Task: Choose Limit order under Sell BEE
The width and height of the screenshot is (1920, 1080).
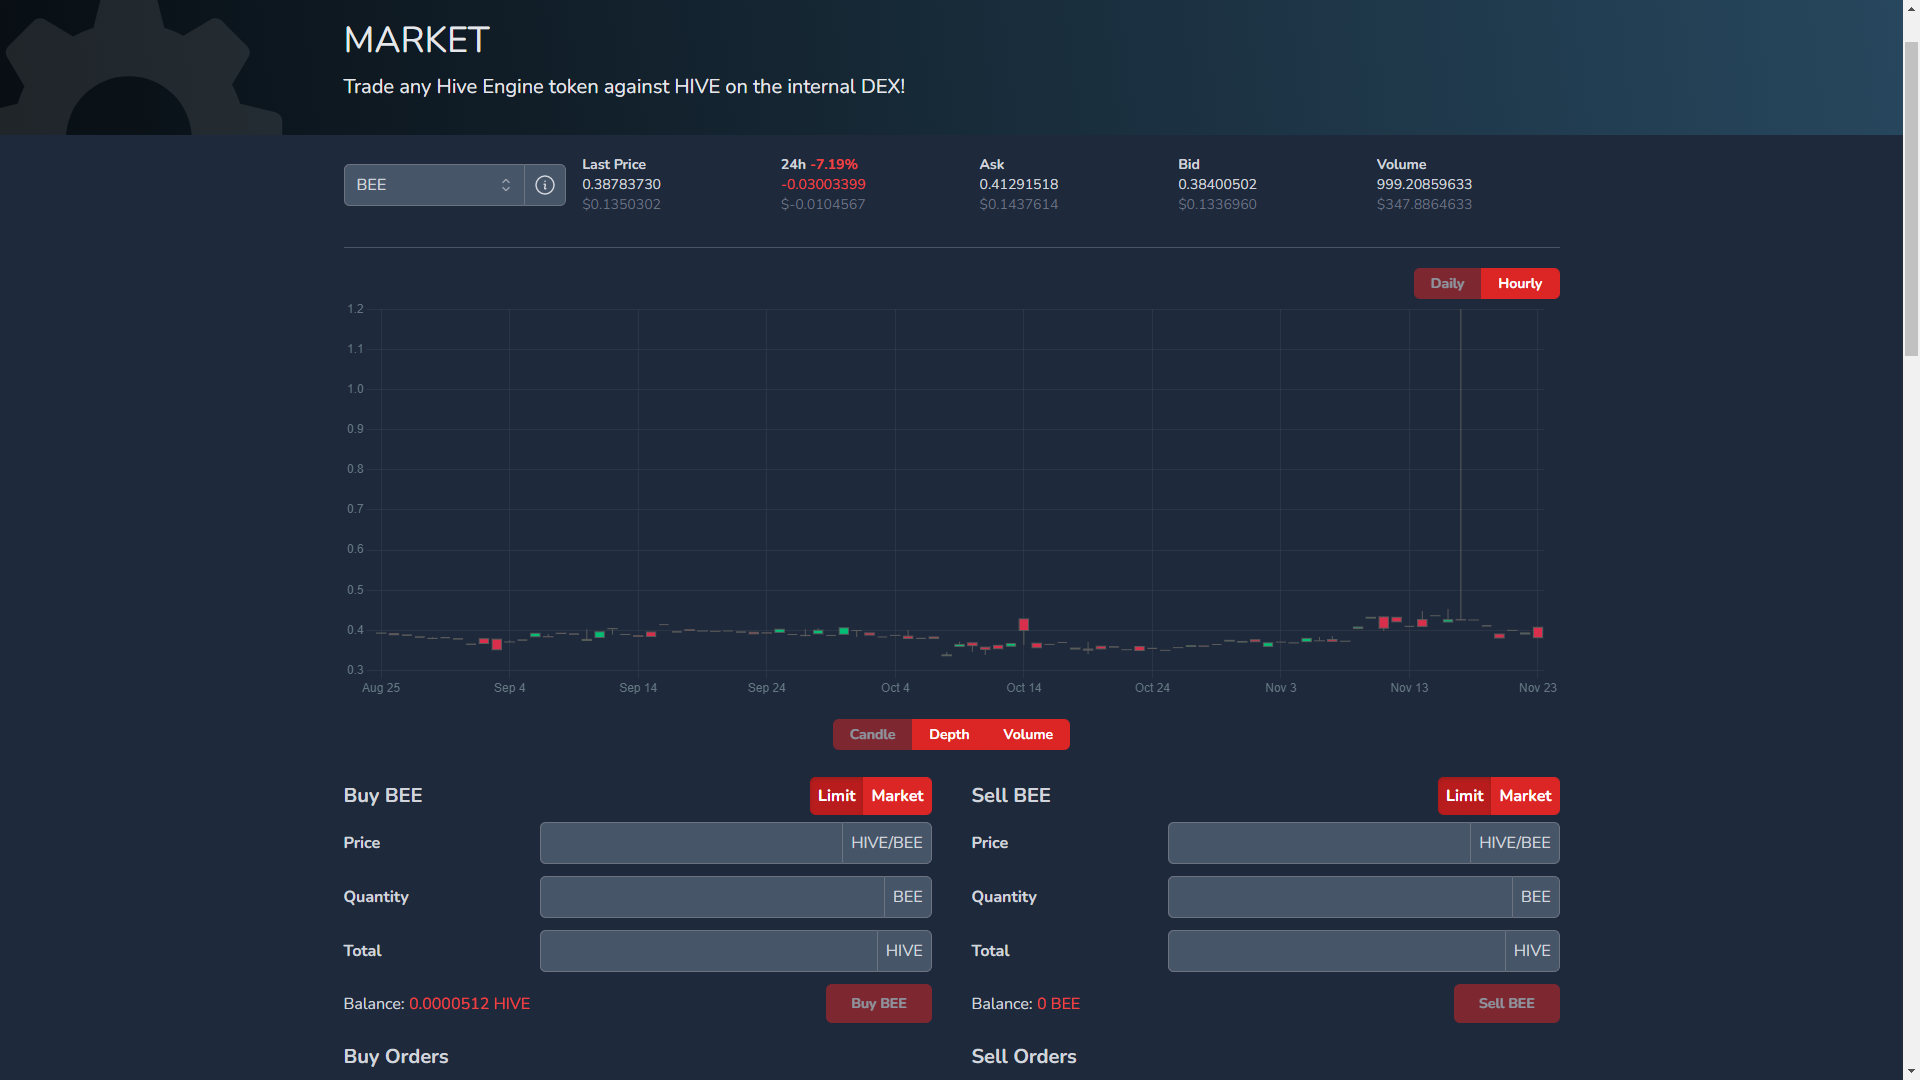Action: coord(1464,796)
